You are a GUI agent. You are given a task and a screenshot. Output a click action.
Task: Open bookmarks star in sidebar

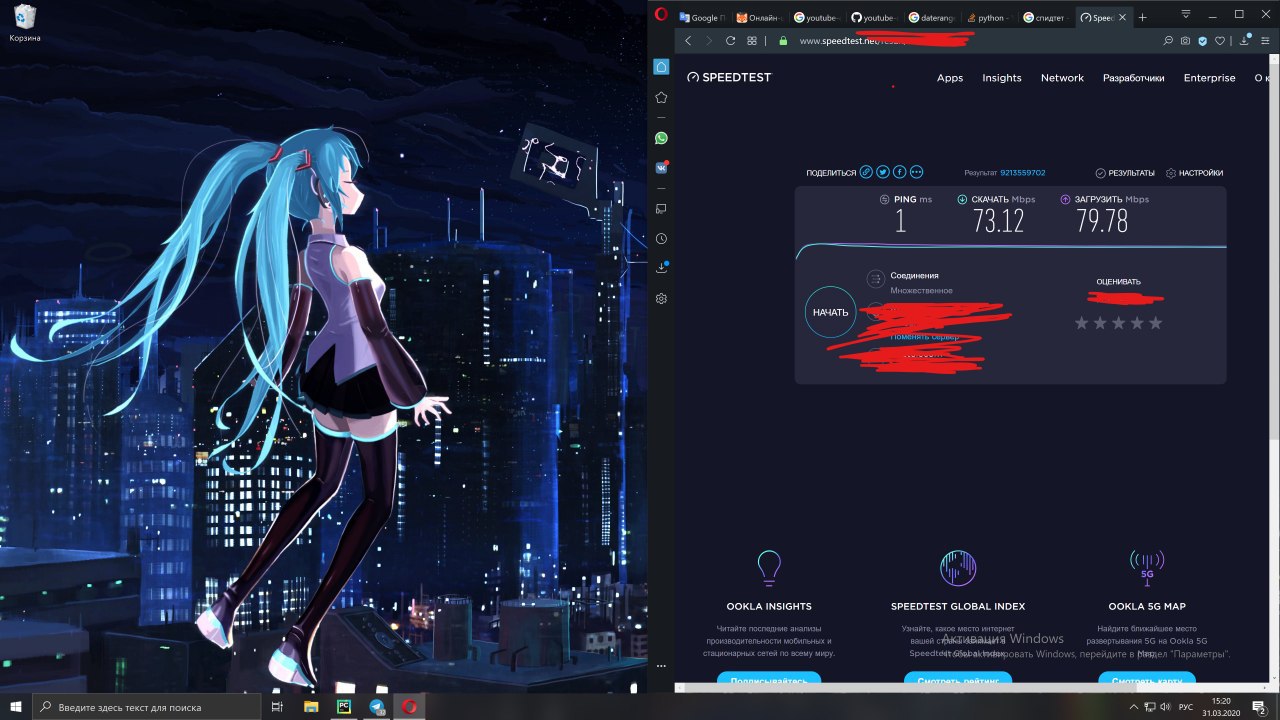tap(661, 98)
